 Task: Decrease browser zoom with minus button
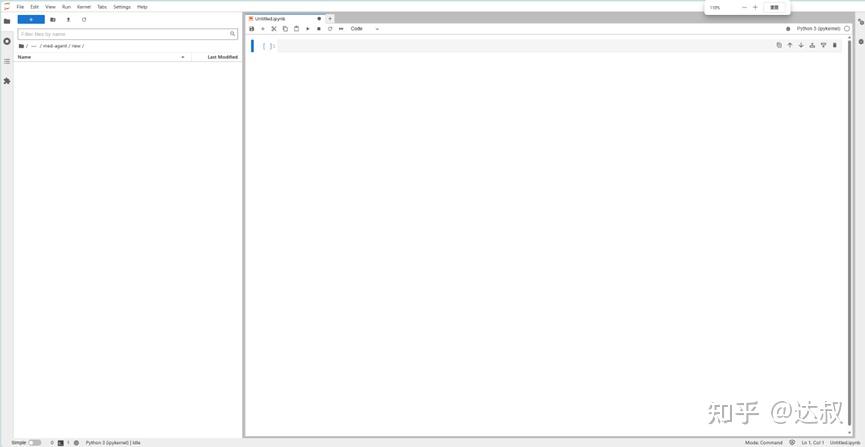(x=744, y=7)
